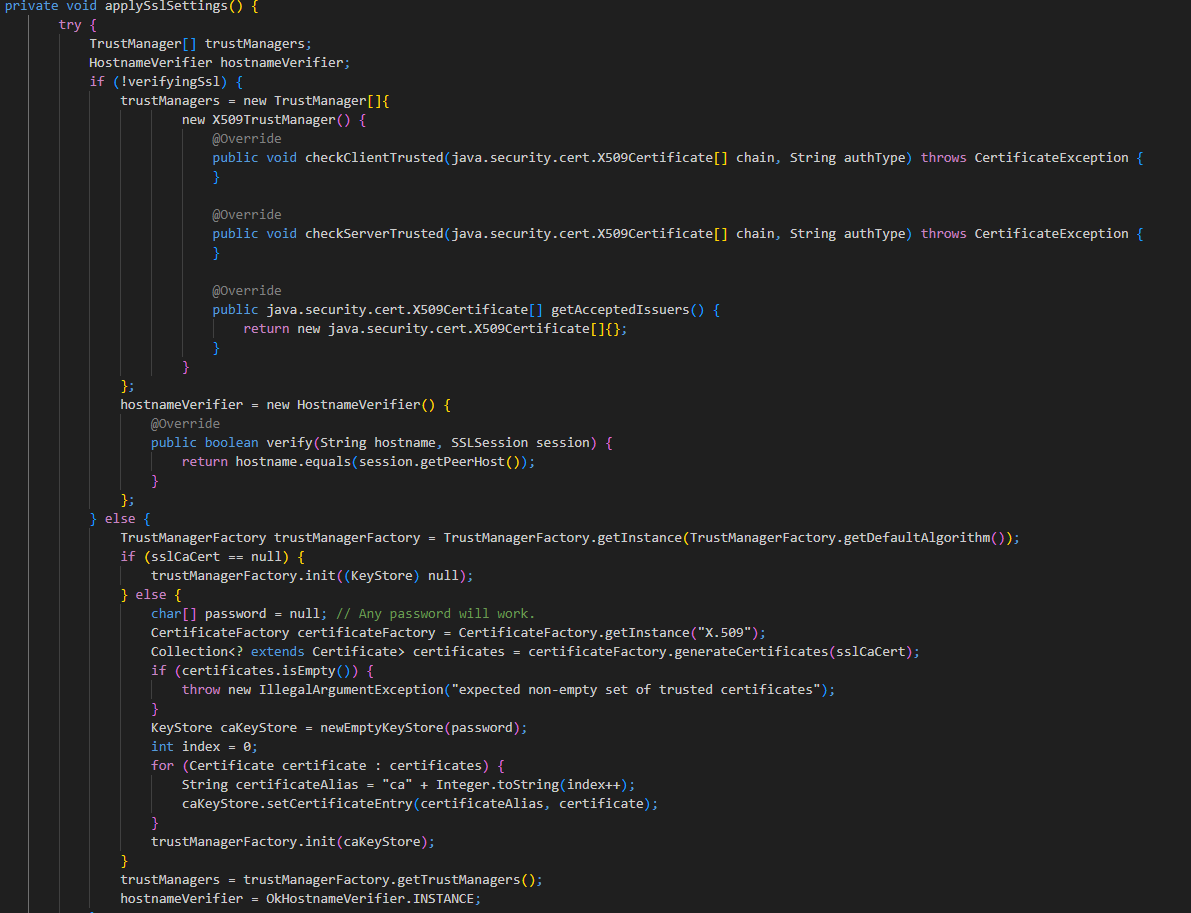Click the IllegalArgumentException throw statement
This screenshot has width=1191, height=913.
(350, 689)
